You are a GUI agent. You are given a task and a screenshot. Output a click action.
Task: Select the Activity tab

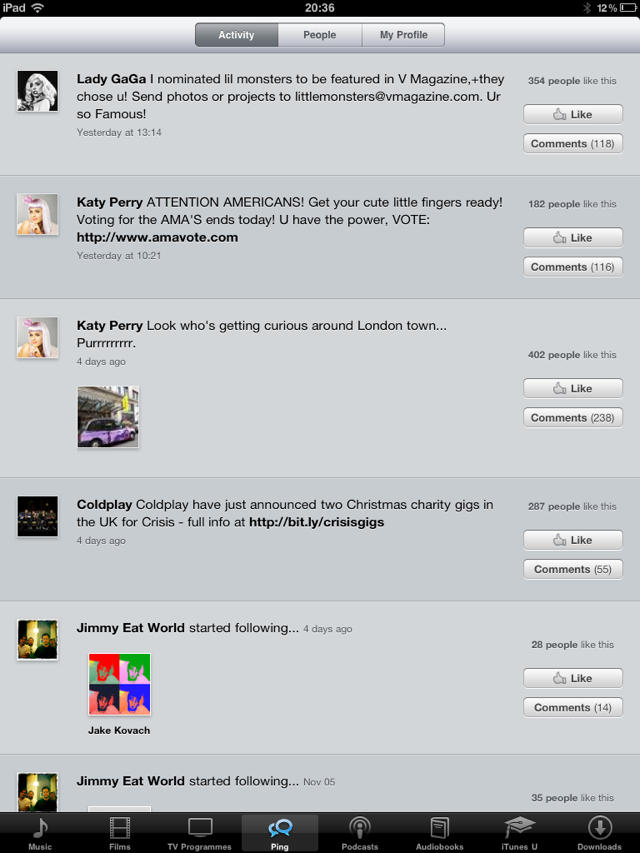click(x=237, y=35)
